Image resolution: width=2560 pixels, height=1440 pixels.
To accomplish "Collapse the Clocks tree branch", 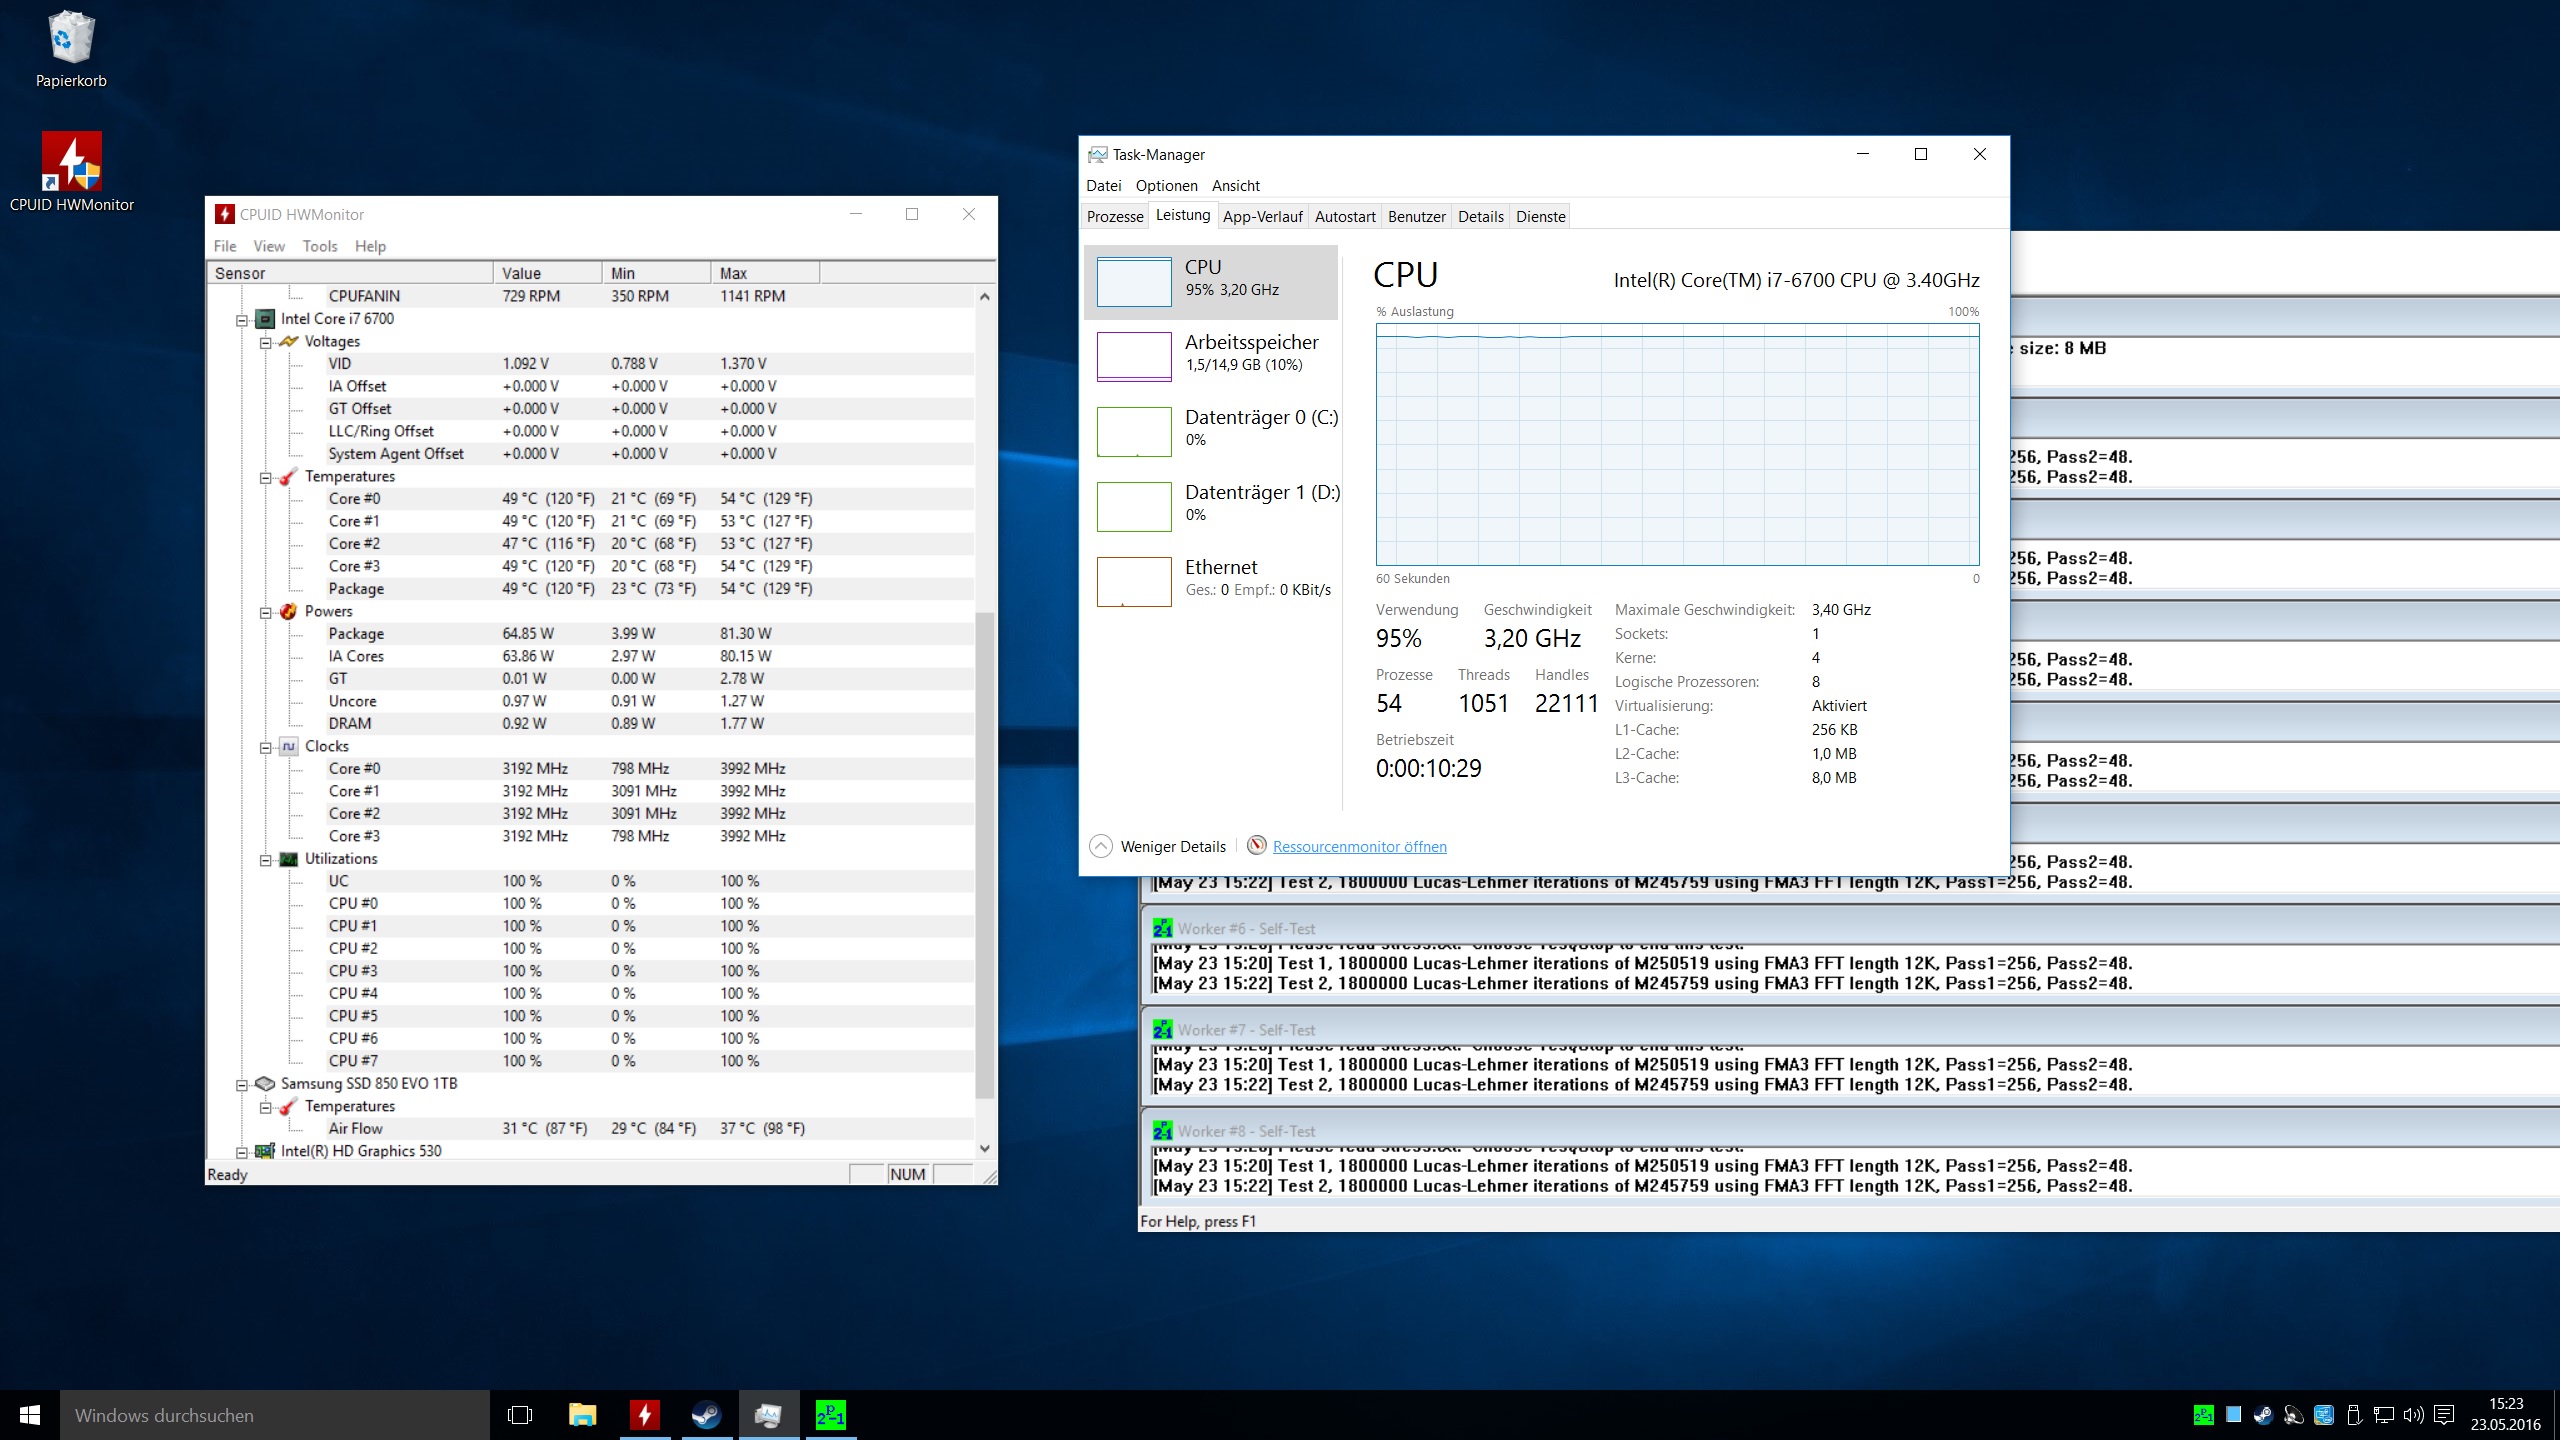I will click(x=266, y=748).
